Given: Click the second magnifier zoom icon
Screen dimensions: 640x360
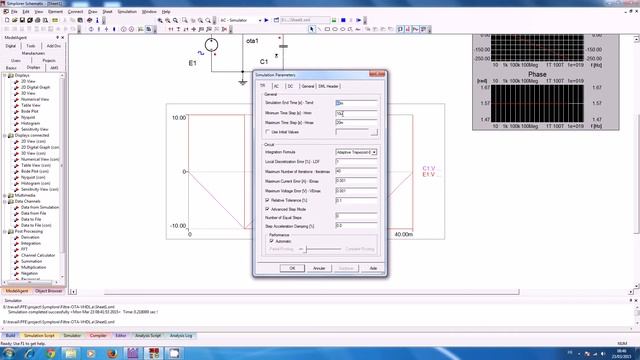Looking at the screenshot, I should (x=168, y=20).
